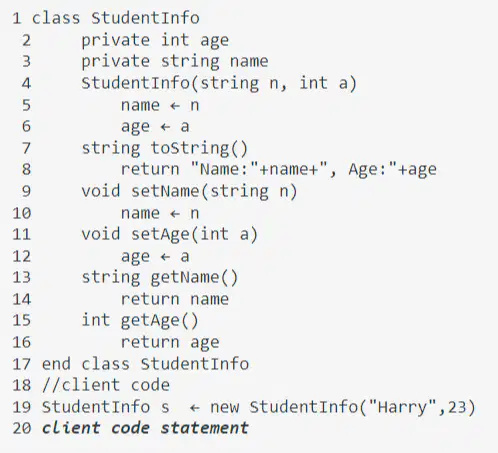Screen dimensions: 498x453
Task: Select the void setAge(int a) line
Action: point(169,234)
